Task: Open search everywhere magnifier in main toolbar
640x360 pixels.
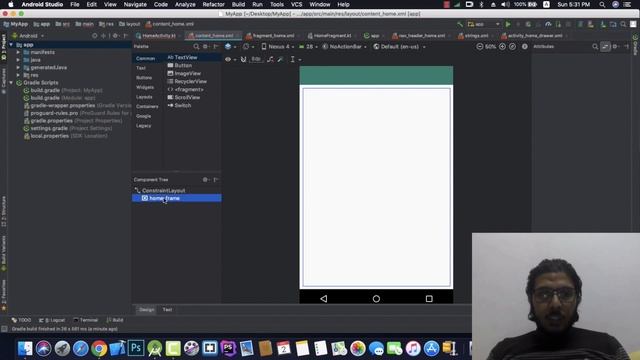Action: (x=623, y=24)
